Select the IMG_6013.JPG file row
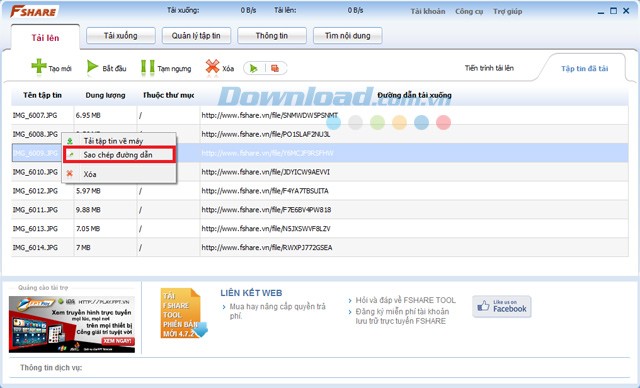Viewport: 640px width, 388px height. click(x=320, y=228)
